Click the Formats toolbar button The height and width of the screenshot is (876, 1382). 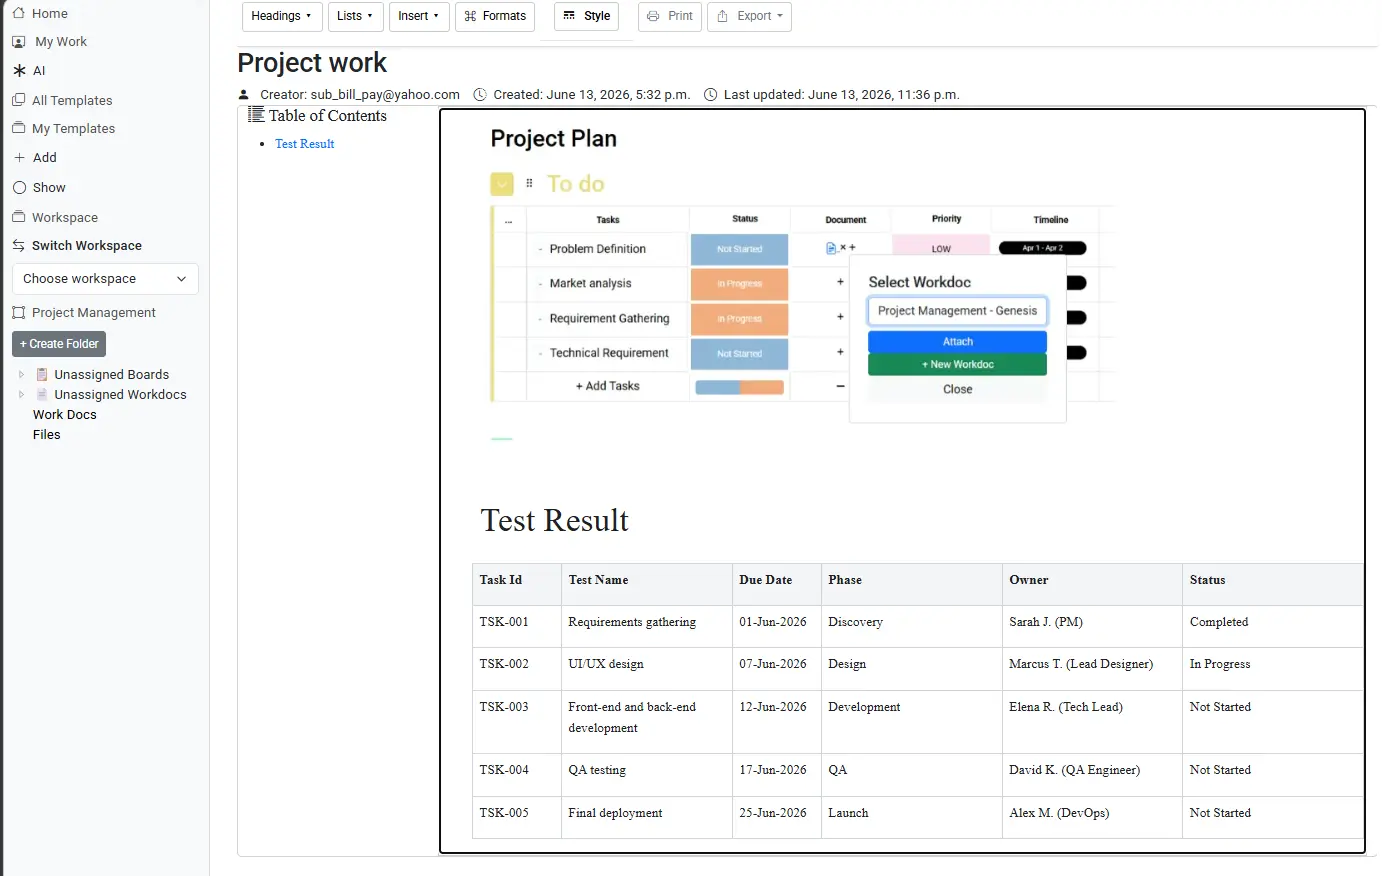[495, 16]
